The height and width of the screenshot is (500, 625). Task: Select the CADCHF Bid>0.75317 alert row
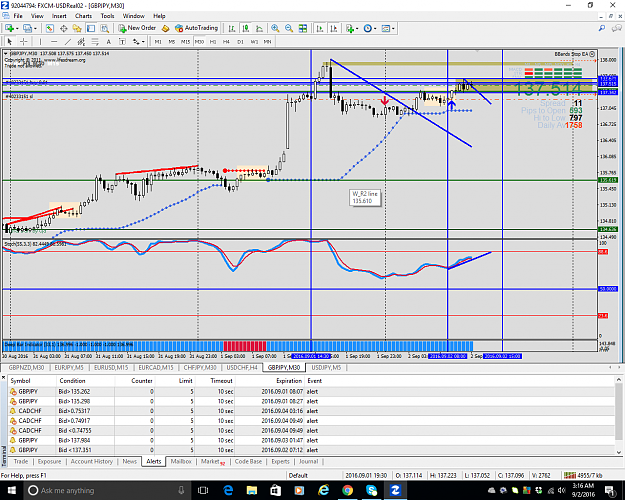click(x=311, y=411)
